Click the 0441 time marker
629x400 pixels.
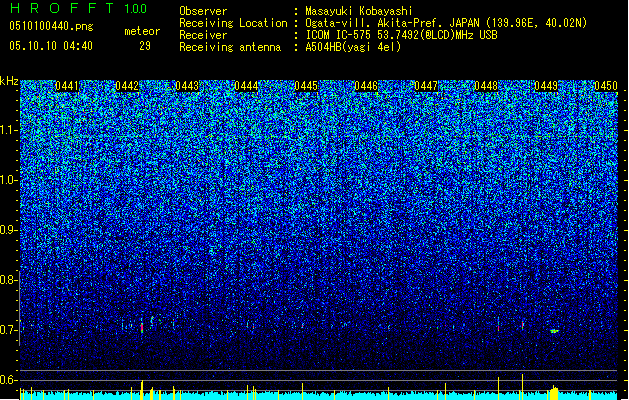click(67, 86)
